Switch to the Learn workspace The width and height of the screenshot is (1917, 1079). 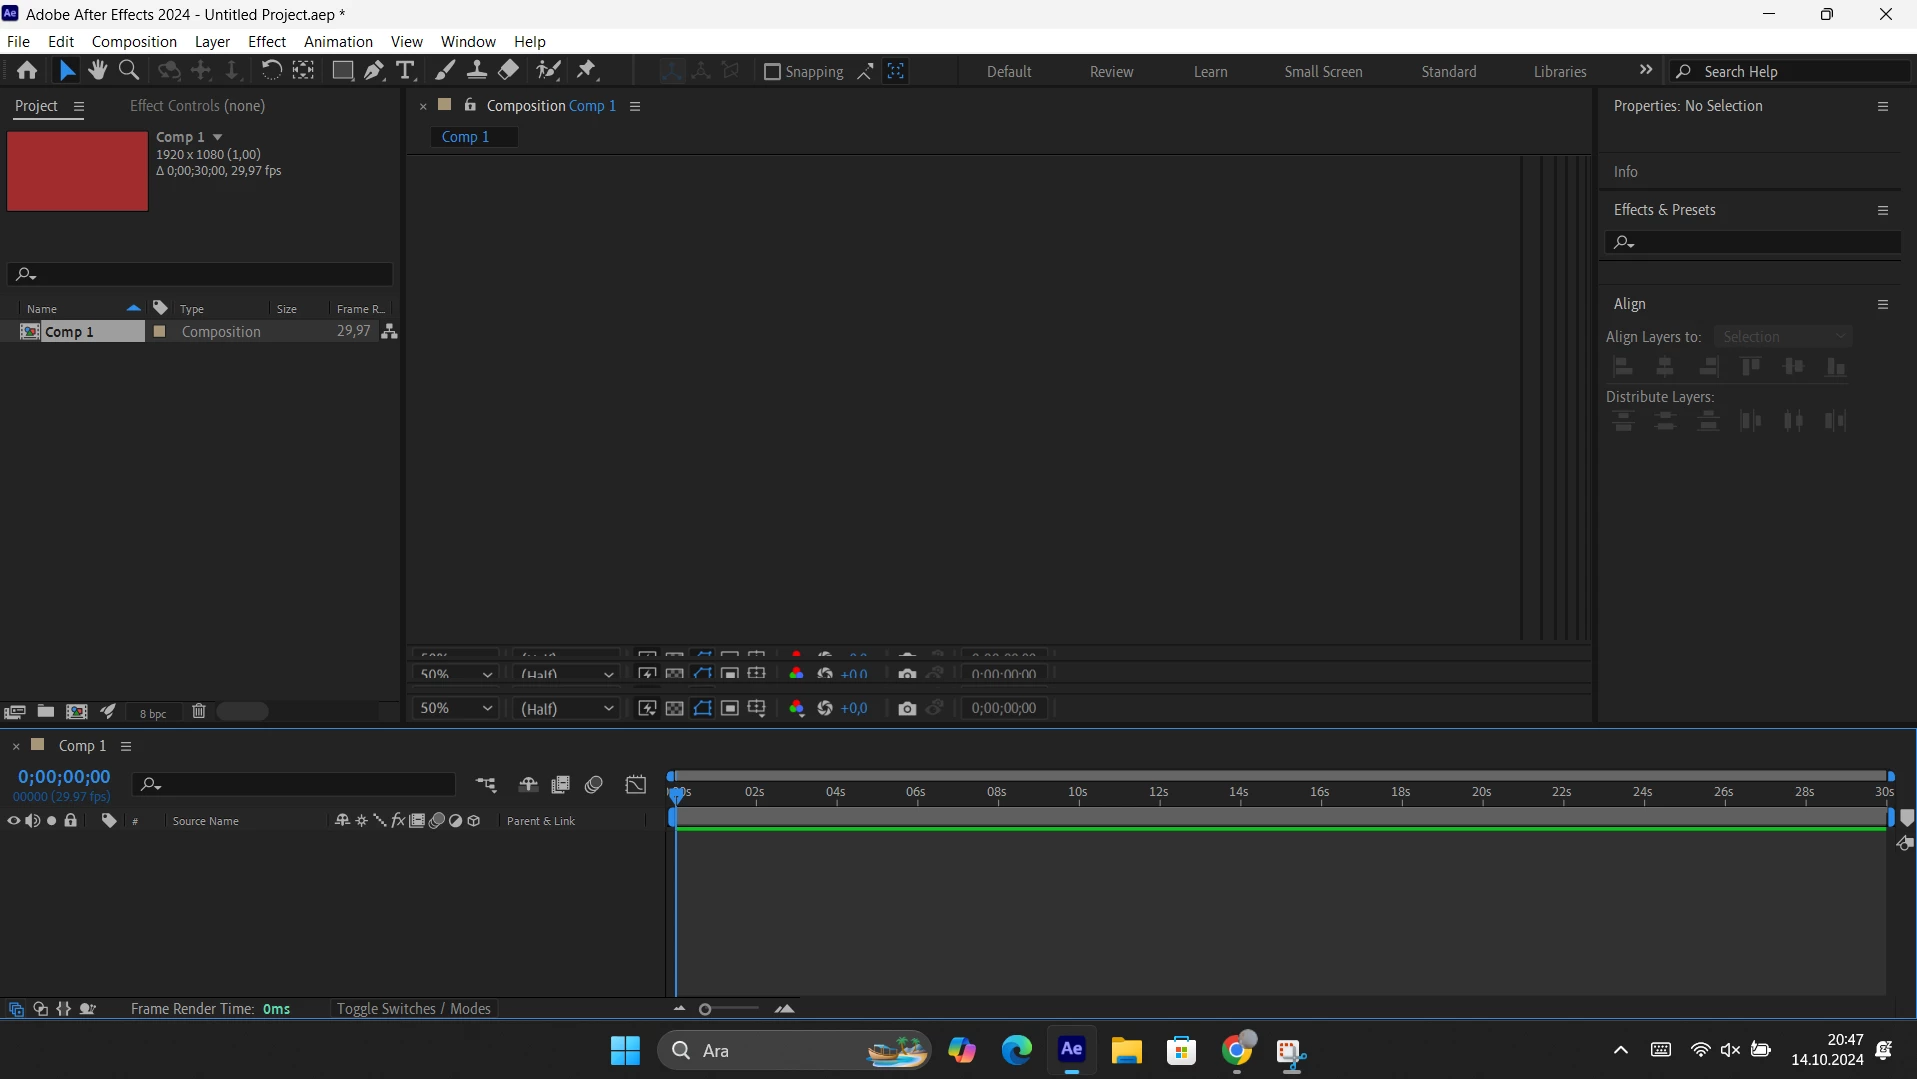[1210, 72]
